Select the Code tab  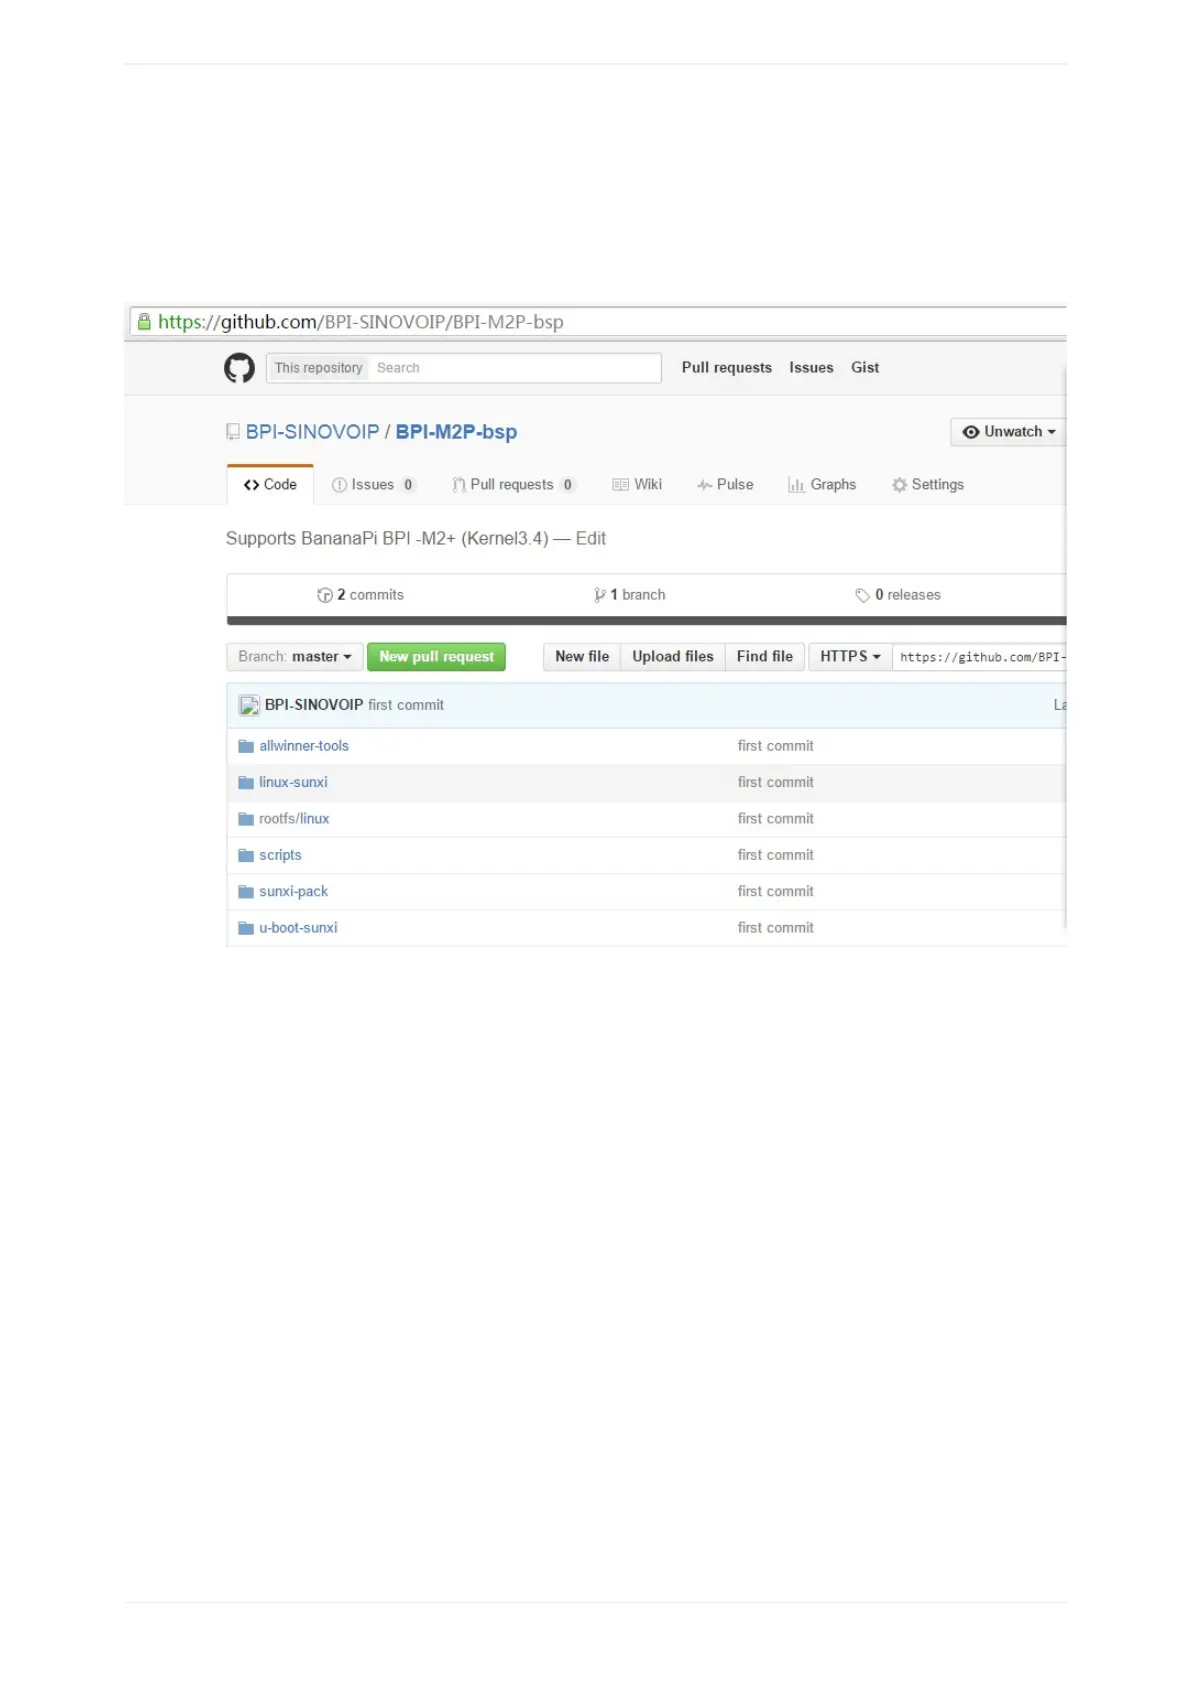(270, 485)
